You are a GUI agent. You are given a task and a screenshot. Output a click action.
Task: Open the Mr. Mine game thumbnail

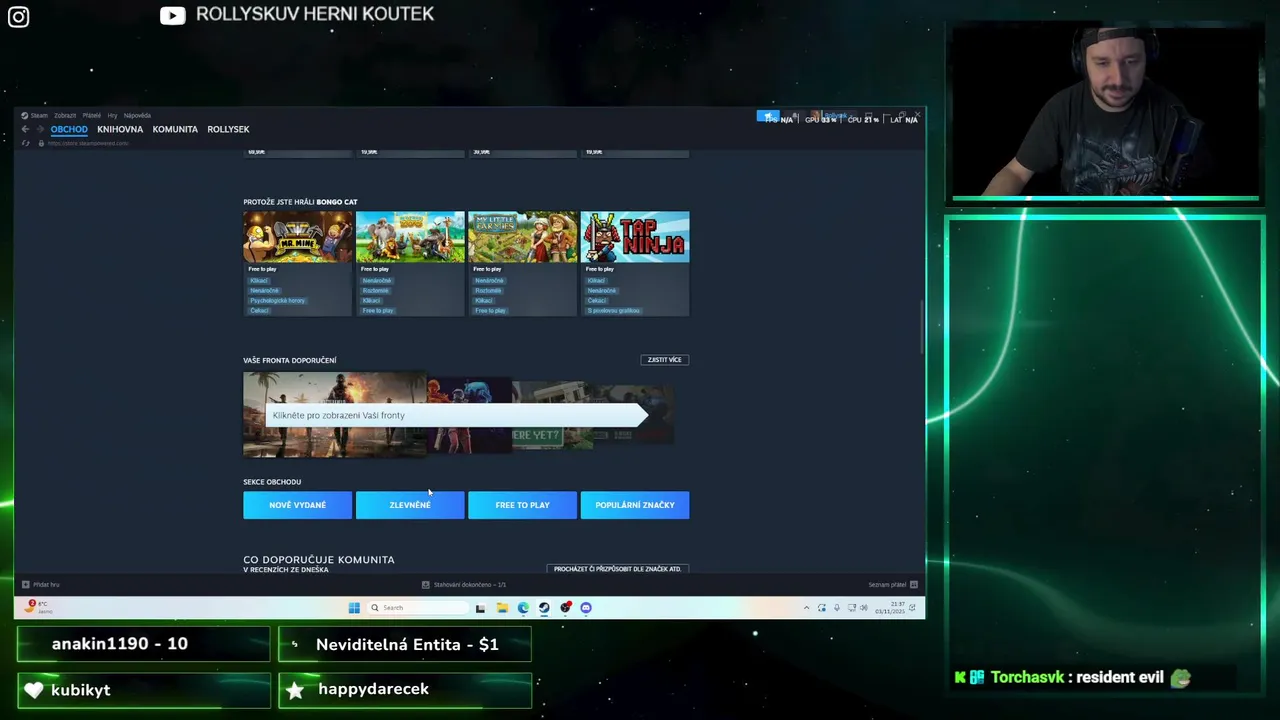click(298, 237)
